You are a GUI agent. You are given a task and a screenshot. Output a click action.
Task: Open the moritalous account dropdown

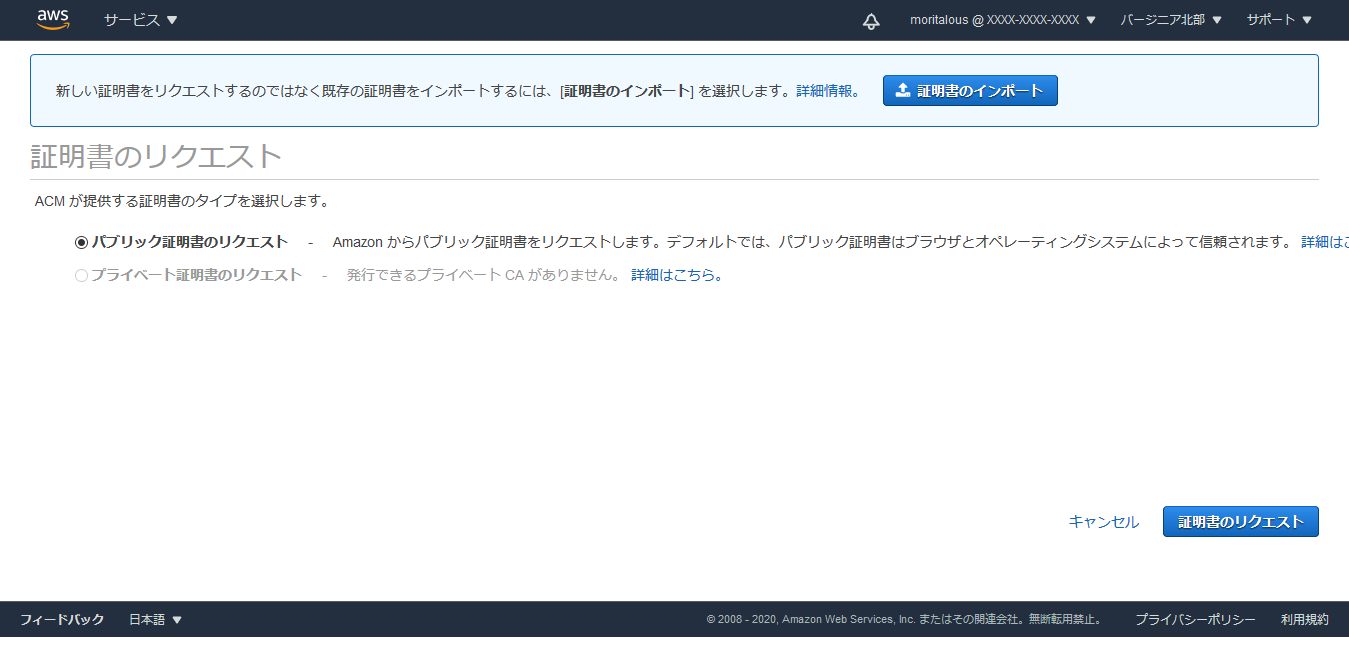click(x=1002, y=20)
